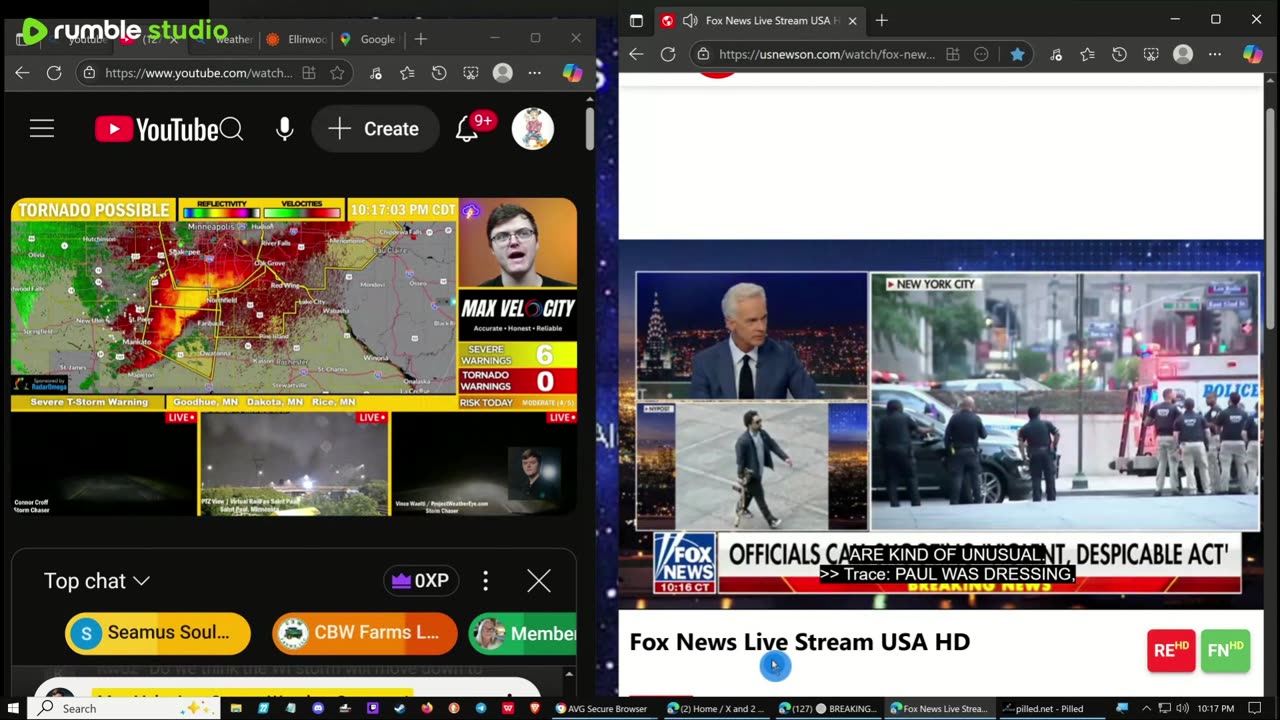Click the Fox News live video player

pos(940,424)
